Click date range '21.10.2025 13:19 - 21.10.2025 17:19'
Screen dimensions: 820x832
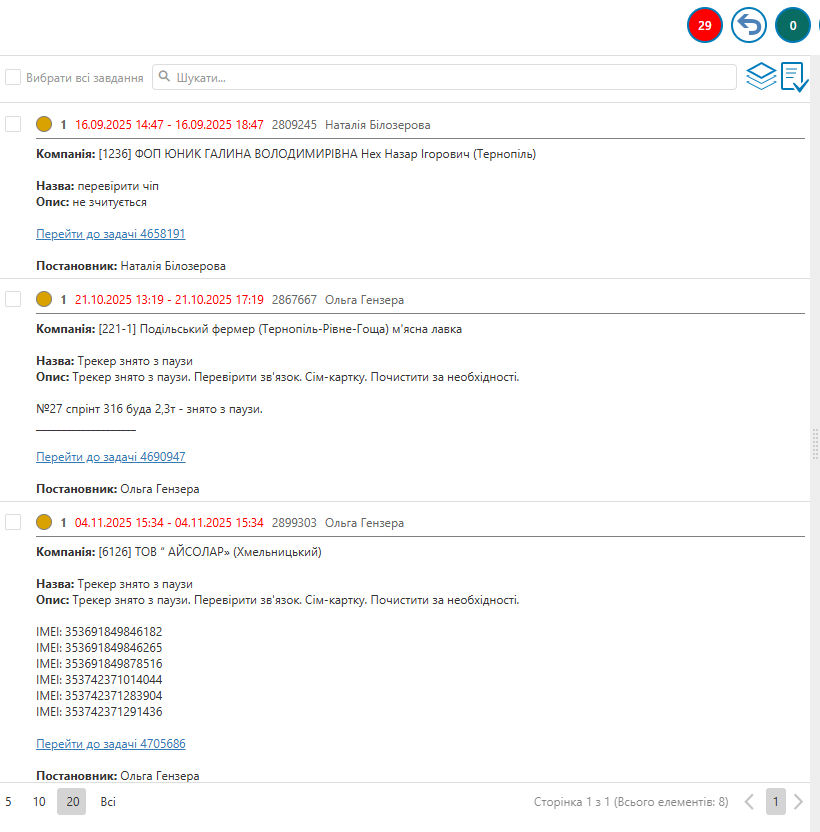point(169,300)
